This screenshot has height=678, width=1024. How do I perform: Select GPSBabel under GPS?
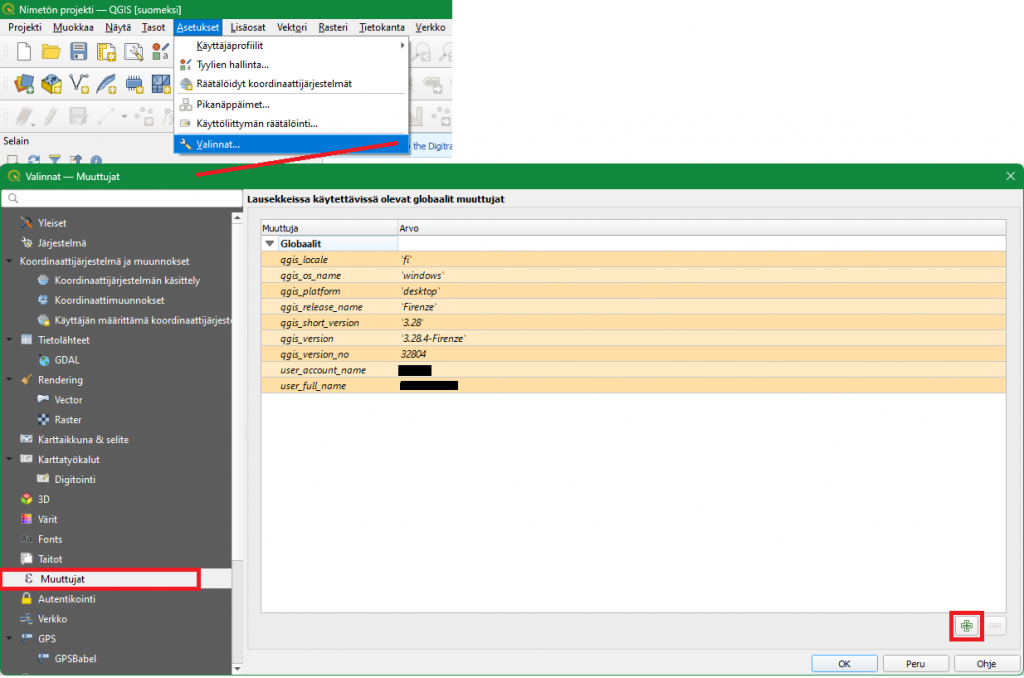pos(76,659)
